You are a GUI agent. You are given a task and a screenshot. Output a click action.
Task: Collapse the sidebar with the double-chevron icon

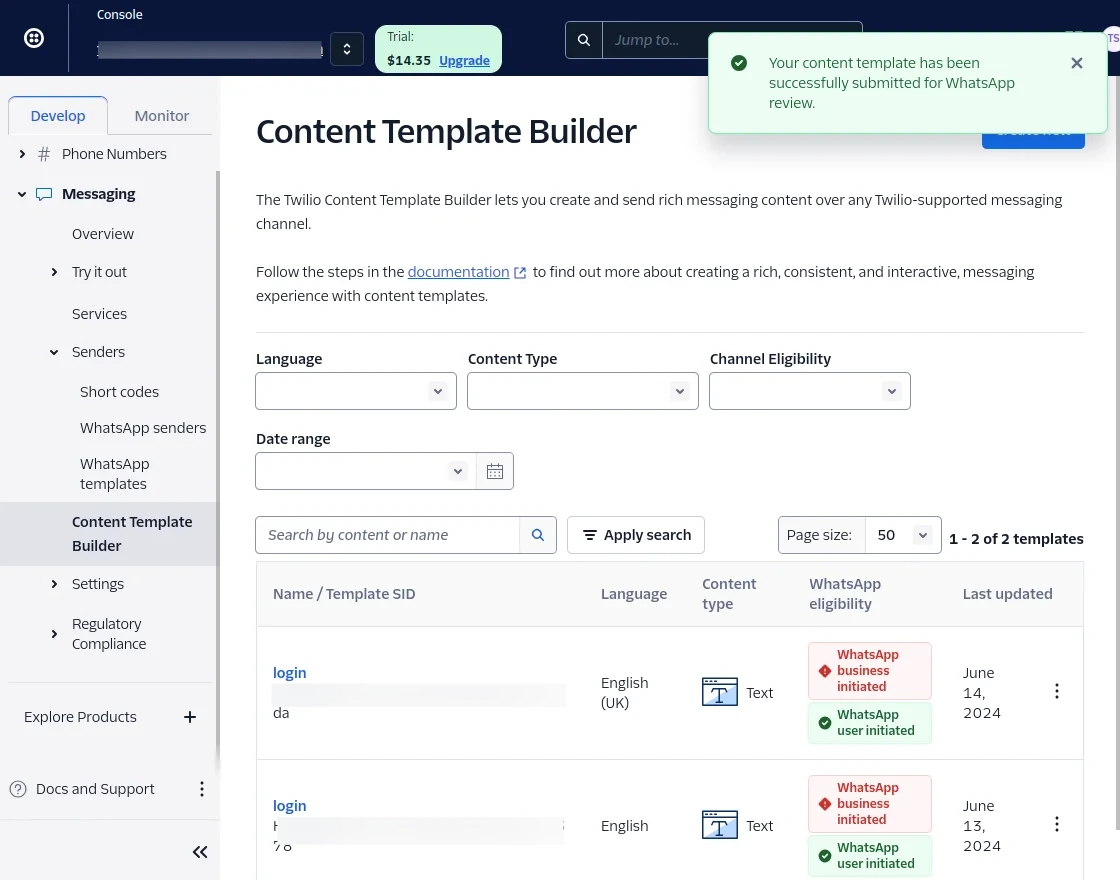(x=199, y=851)
